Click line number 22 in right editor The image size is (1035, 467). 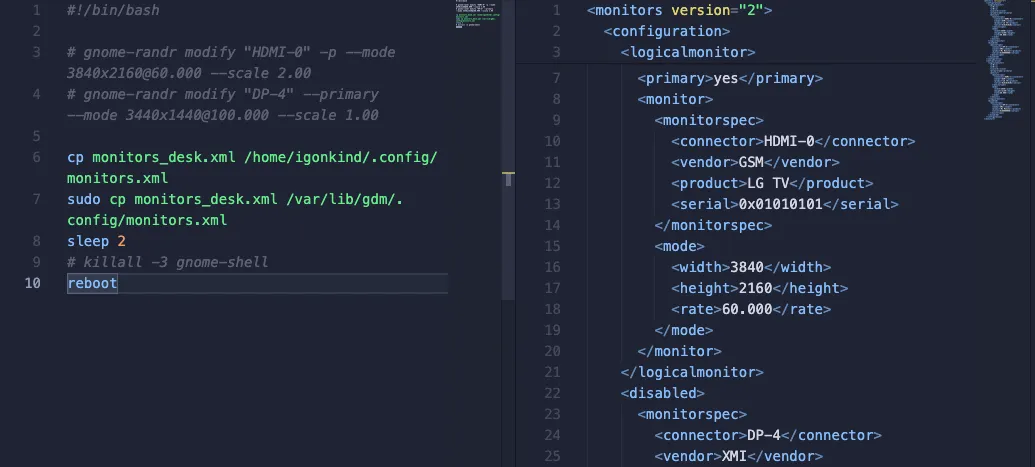[x=552, y=393]
